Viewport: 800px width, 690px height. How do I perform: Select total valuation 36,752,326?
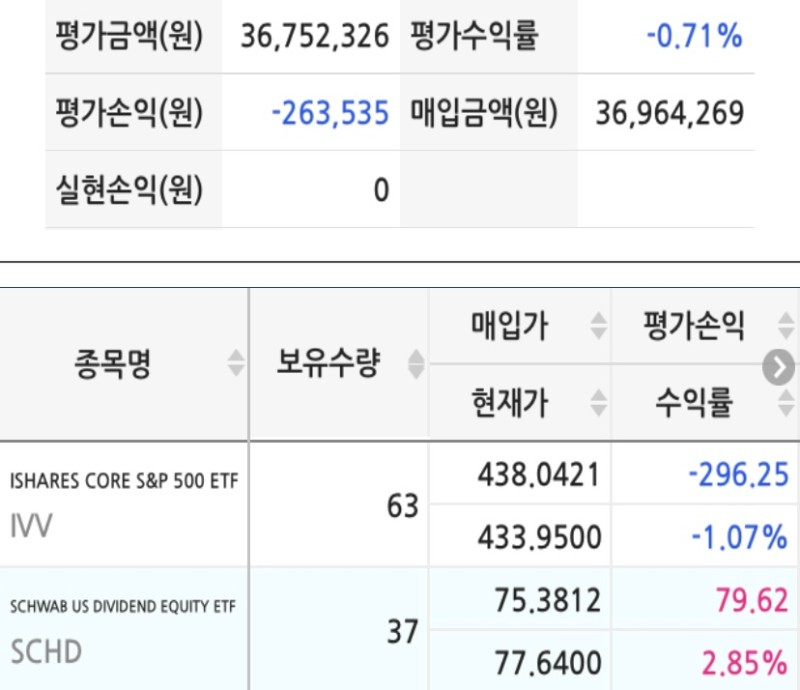[x=315, y=36]
